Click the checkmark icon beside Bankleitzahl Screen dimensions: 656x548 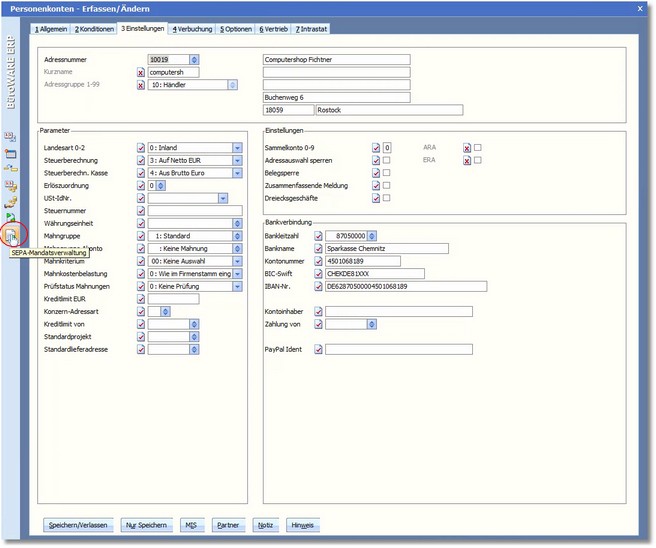(x=319, y=235)
